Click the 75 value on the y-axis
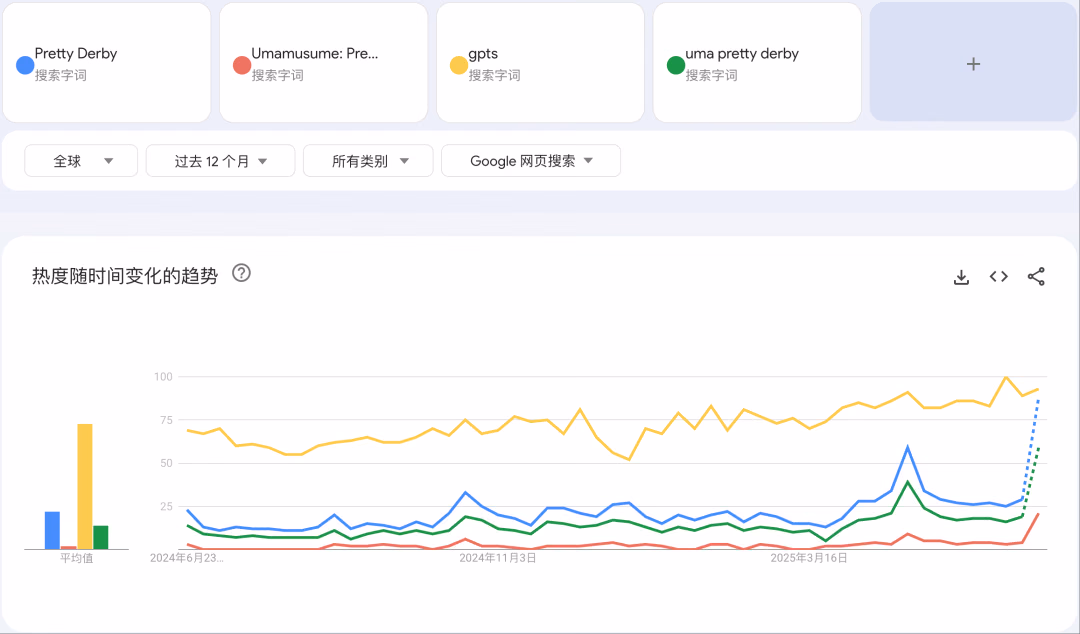 click(166, 420)
